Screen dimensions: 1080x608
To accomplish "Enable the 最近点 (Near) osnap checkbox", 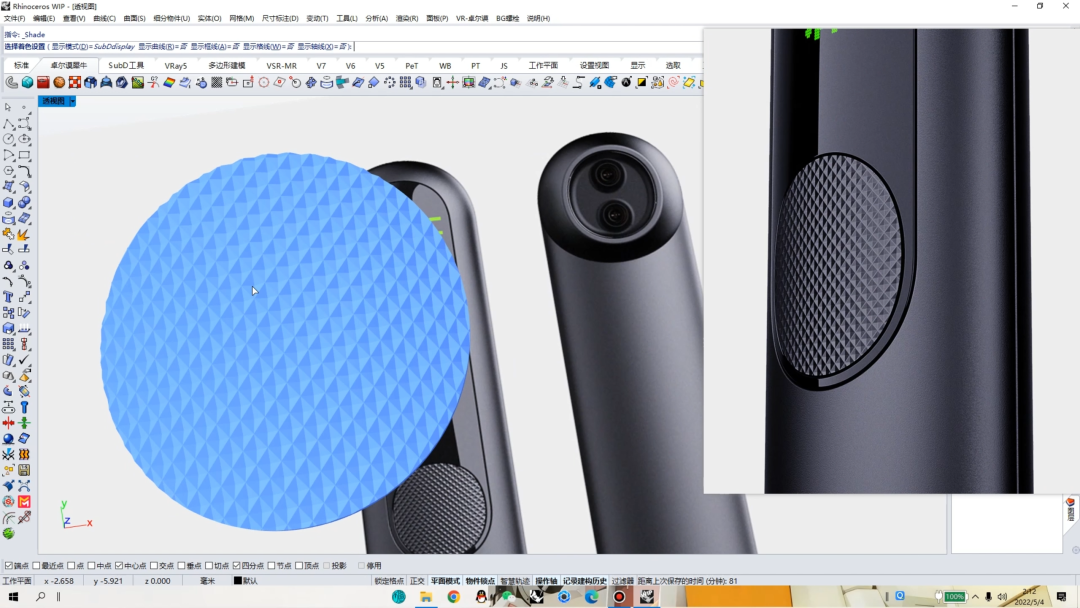I will [x=37, y=566].
